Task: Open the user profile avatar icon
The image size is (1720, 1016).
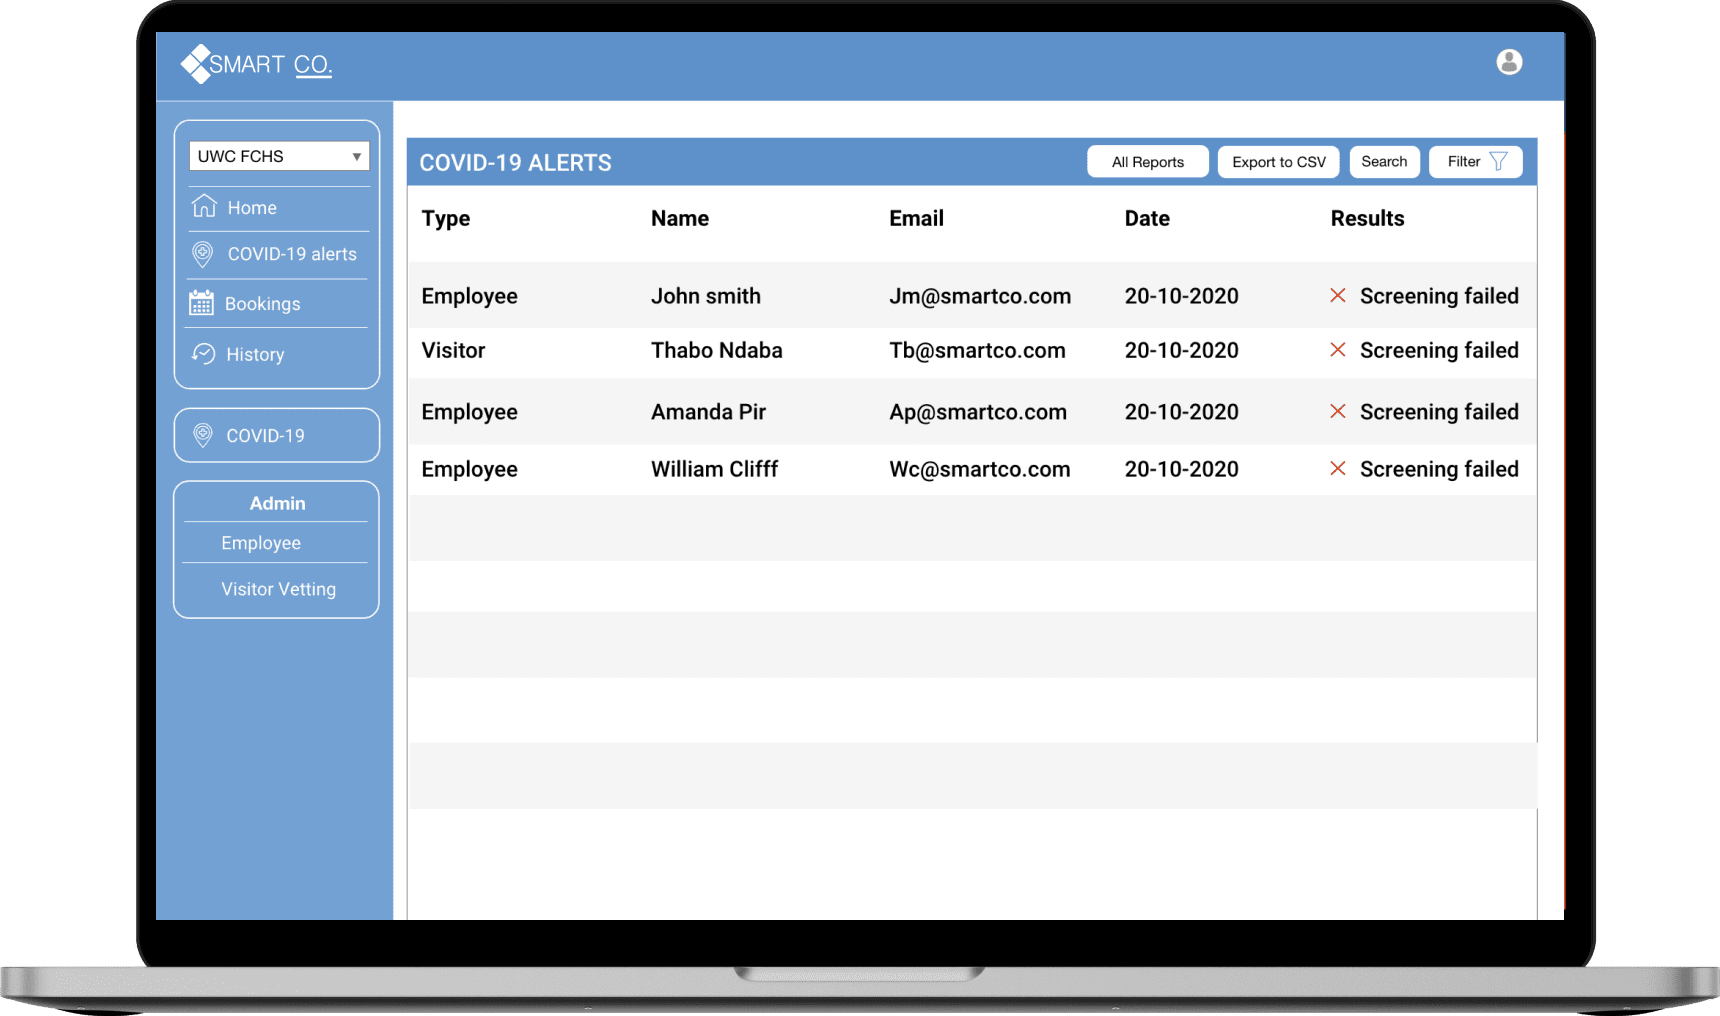Action: pyautogui.click(x=1509, y=62)
